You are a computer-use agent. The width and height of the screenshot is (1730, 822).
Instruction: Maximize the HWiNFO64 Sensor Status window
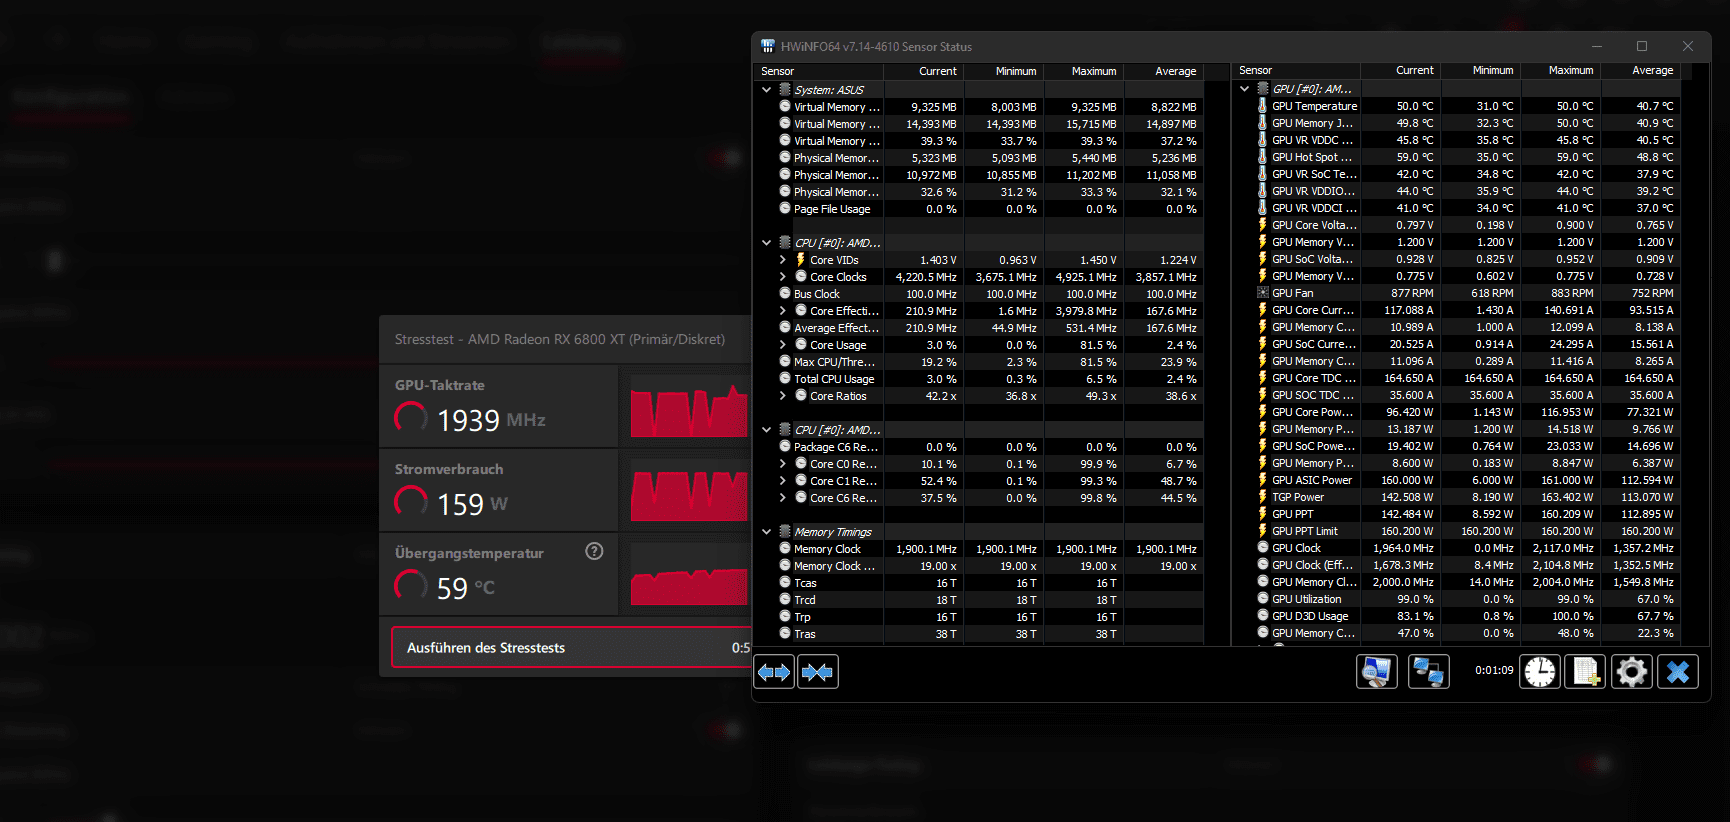click(1642, 46)
